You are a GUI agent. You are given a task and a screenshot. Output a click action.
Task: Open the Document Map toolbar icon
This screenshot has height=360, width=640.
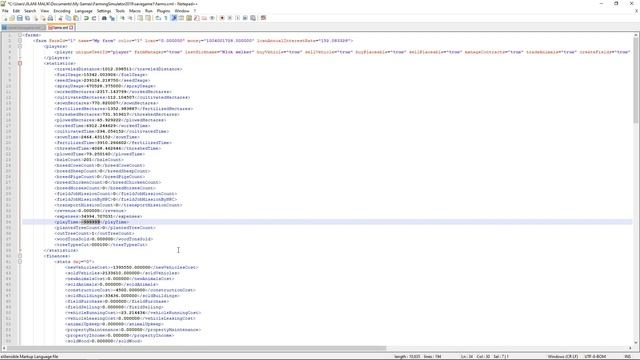pyautogui.click(x=189, y=18)
